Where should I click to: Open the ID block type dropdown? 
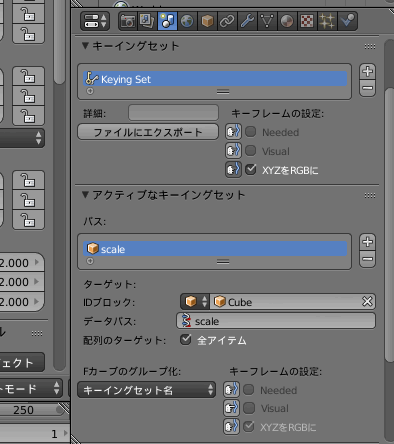[195, 302]
